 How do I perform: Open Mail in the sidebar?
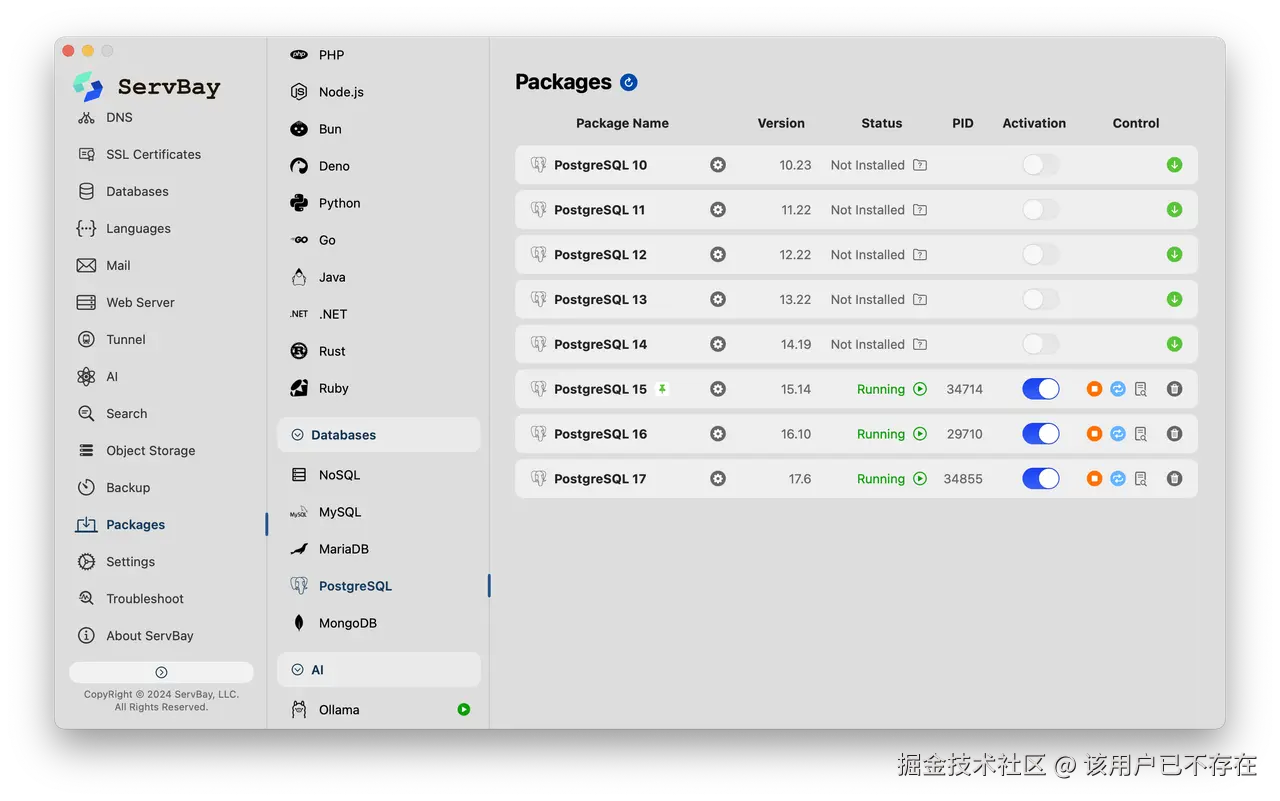coord(118,265)
